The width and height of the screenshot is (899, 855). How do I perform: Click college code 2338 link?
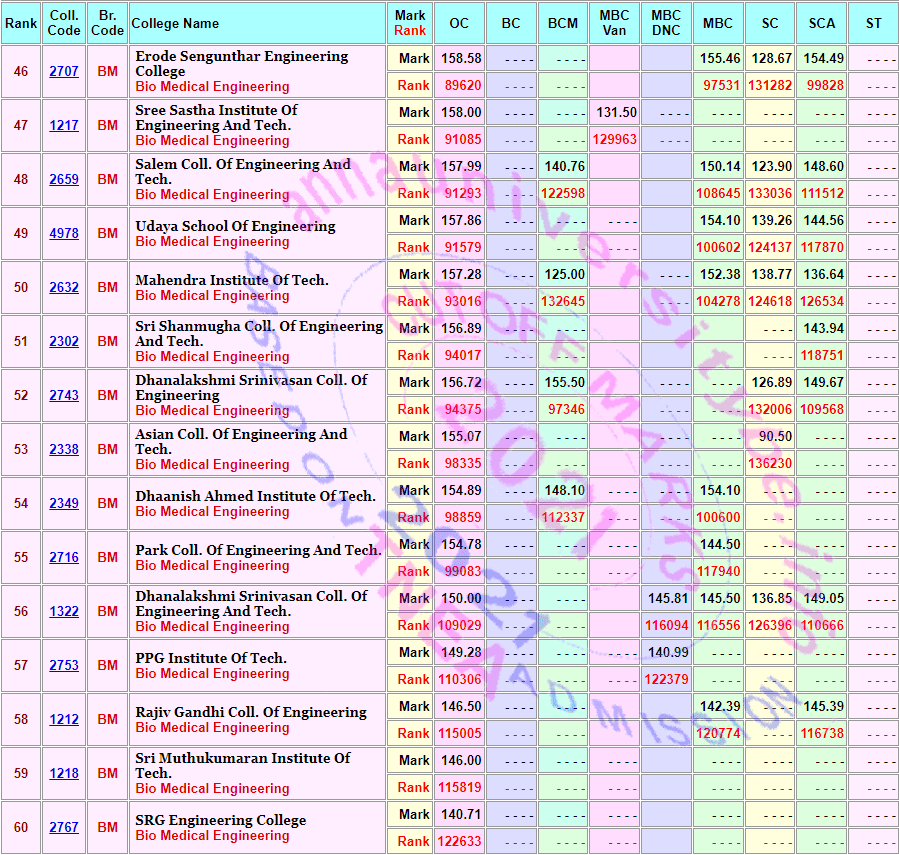point(64,449)
